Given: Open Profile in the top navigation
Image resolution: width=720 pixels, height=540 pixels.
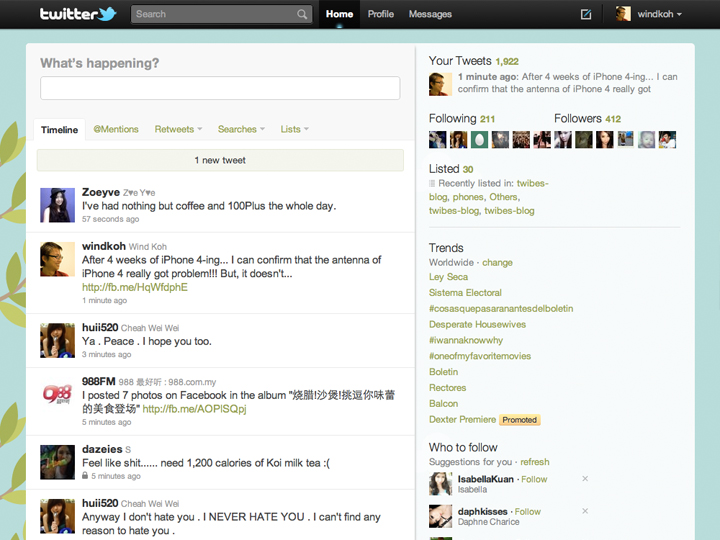Looking at the screenshot, I should 381,14.
